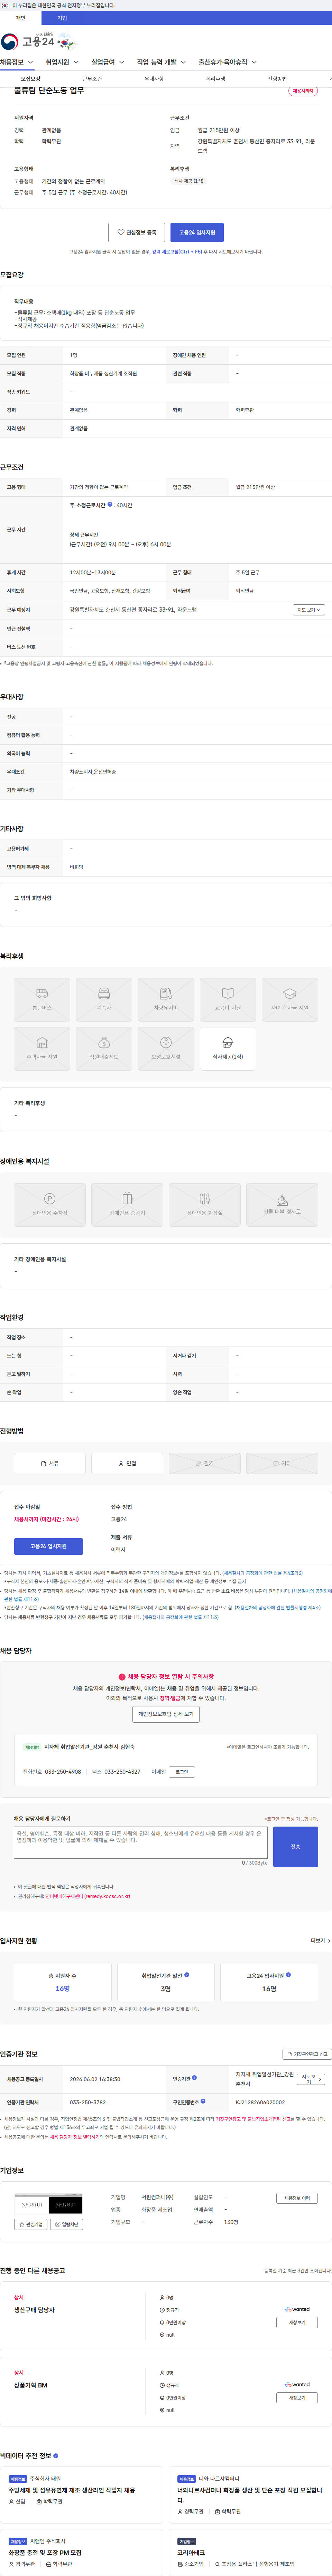332x2576 pixels.
Task: Open the 직업 능력 개발 menu
Action: coord(161,62)
